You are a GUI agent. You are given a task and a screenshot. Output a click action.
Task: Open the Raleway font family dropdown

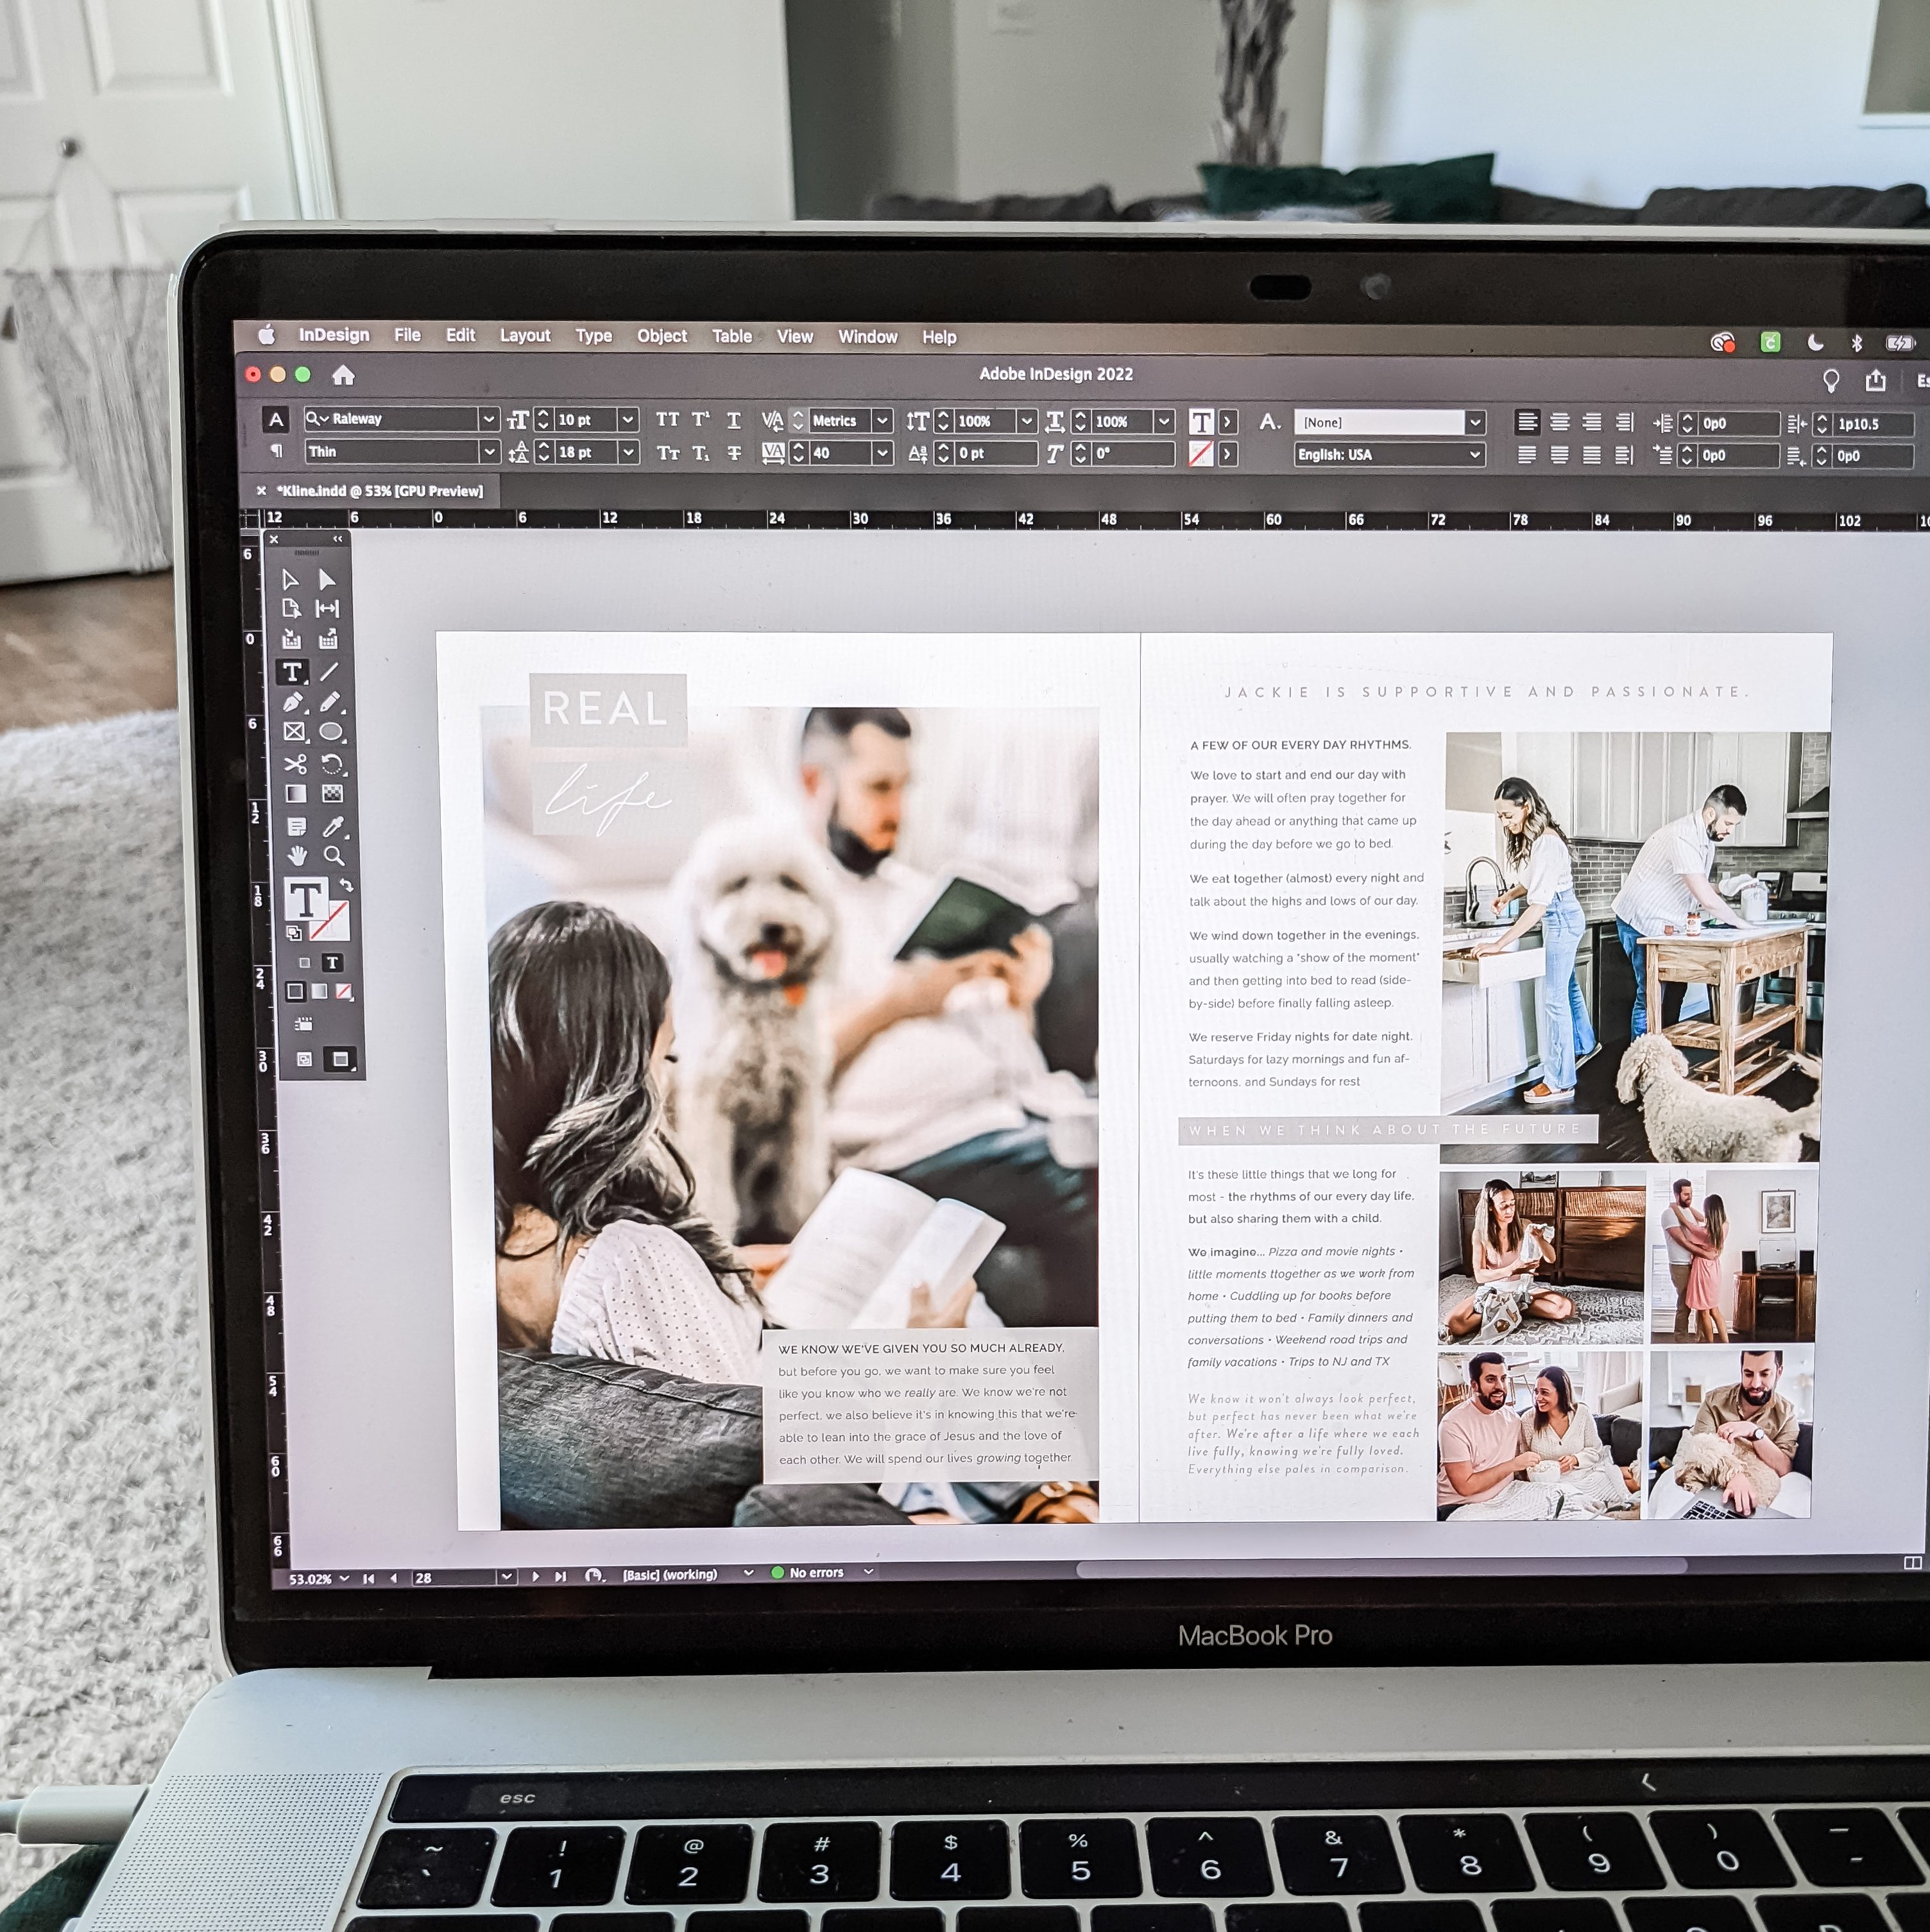[488, 420]
